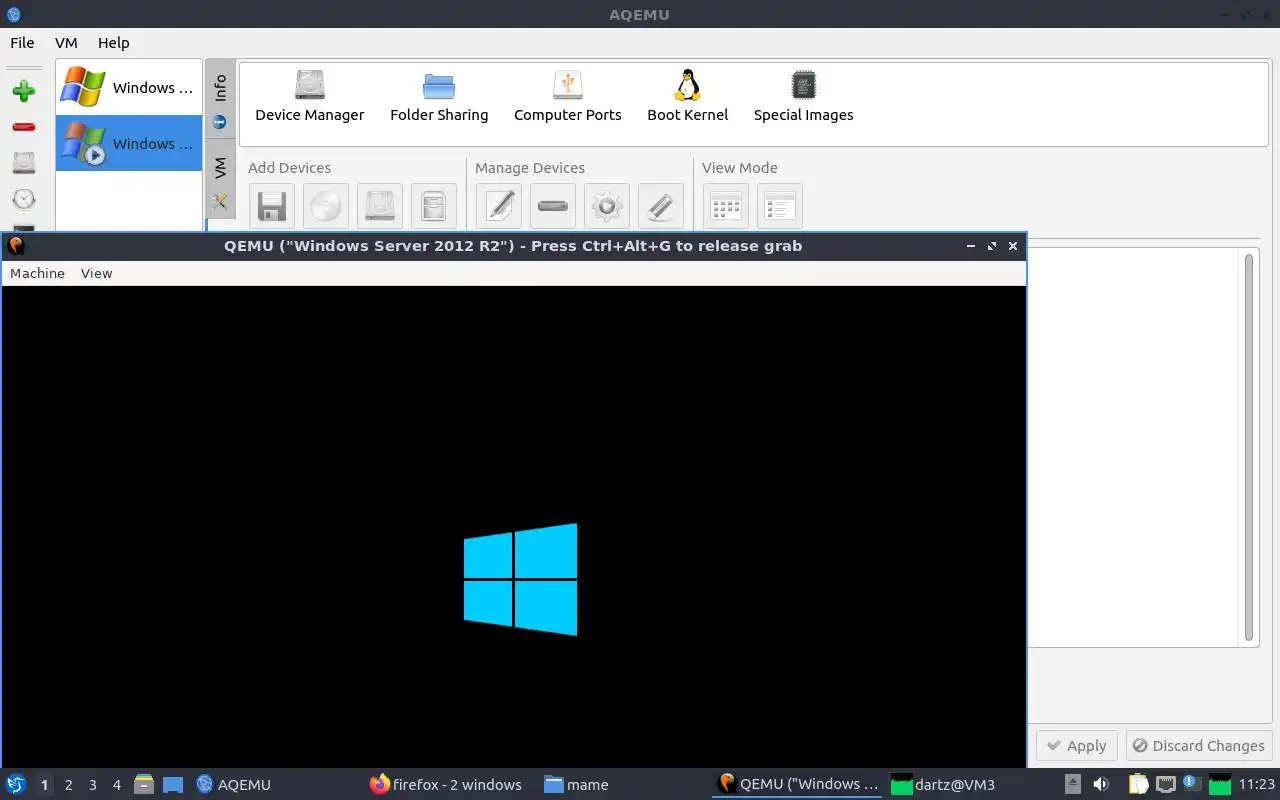Viewport: 1280px width, 800px height.
Task: Open the Help menu in AQEMU
Action: pyautogui.click(x=114, y=43)
